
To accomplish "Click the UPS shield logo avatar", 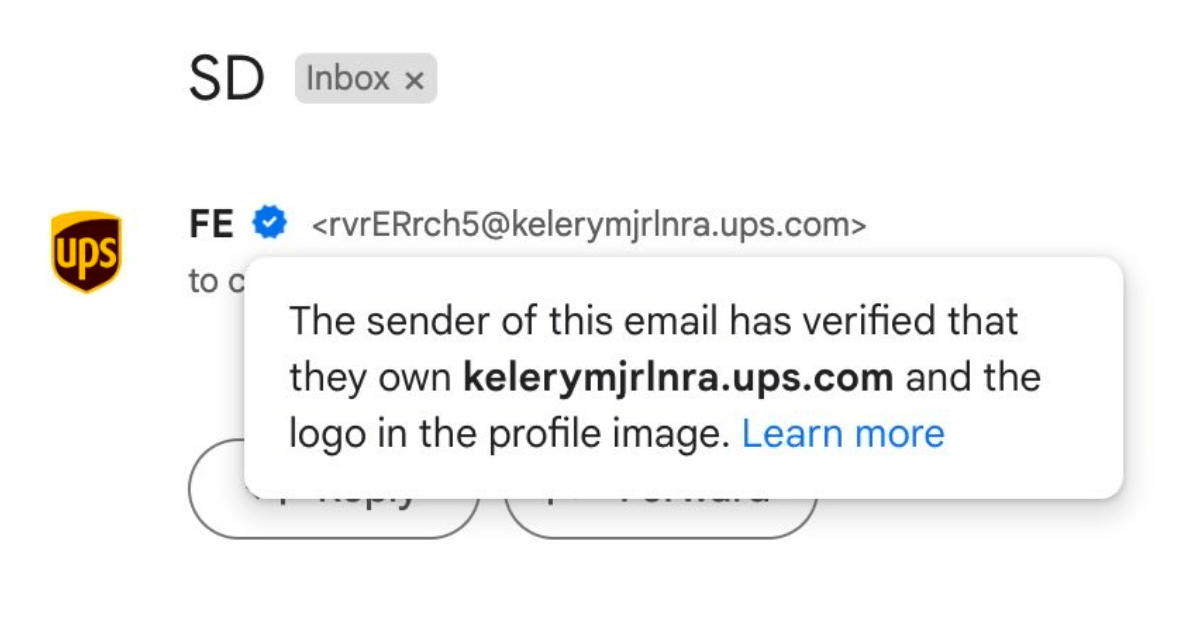I will point(86,251).
